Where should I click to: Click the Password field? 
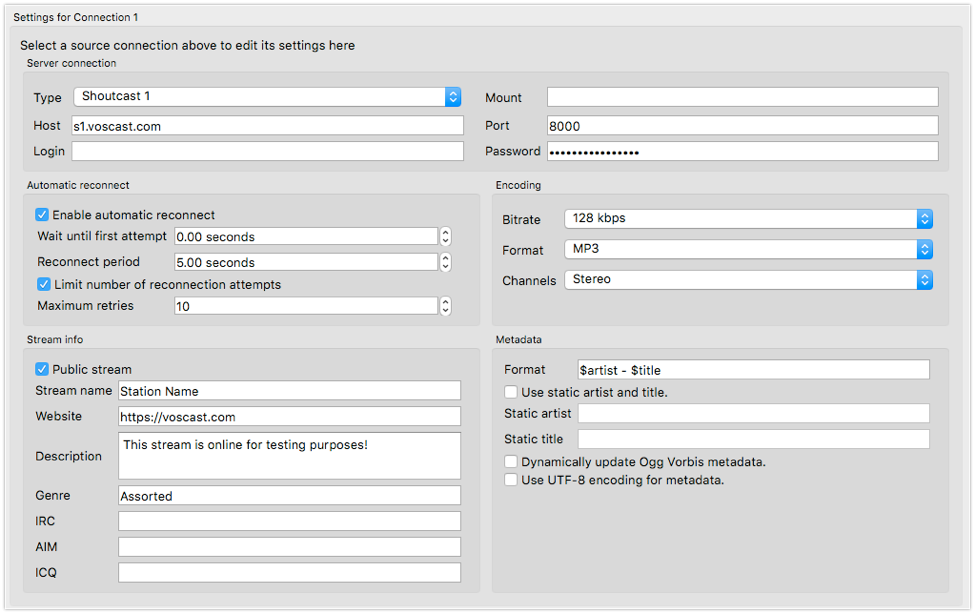point(742,151)
